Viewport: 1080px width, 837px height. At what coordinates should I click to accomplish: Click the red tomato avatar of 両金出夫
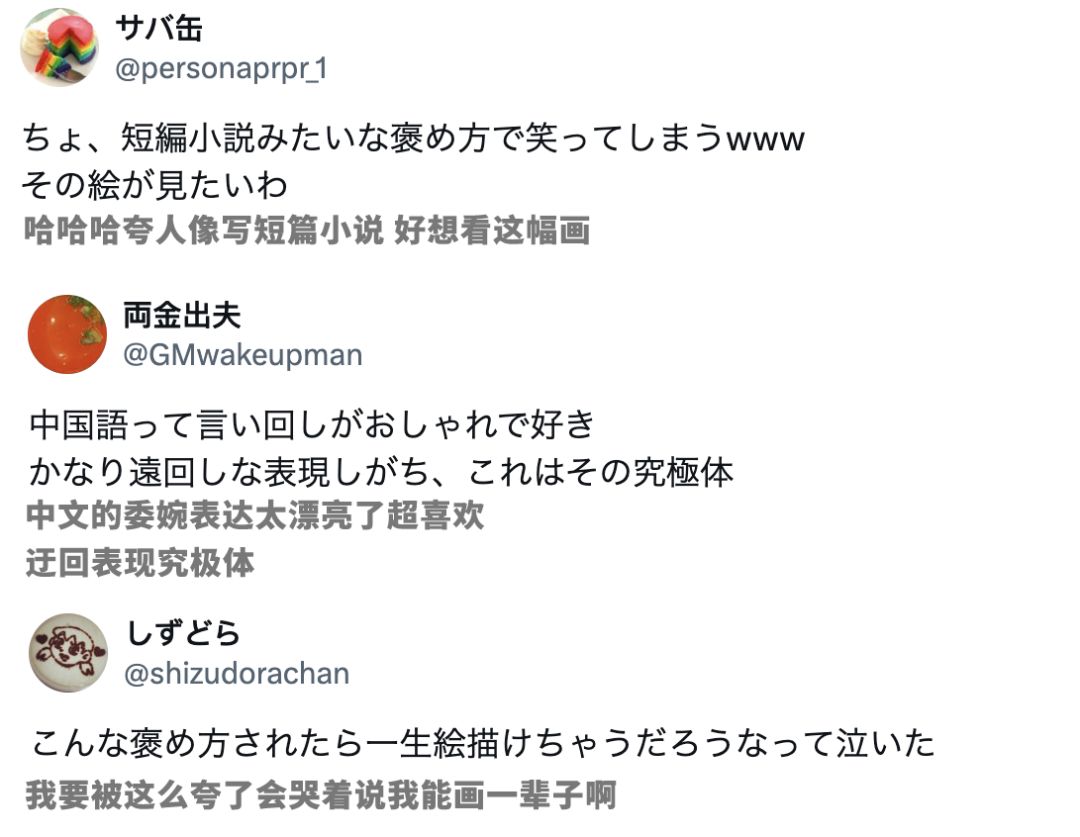coord(67,335)
